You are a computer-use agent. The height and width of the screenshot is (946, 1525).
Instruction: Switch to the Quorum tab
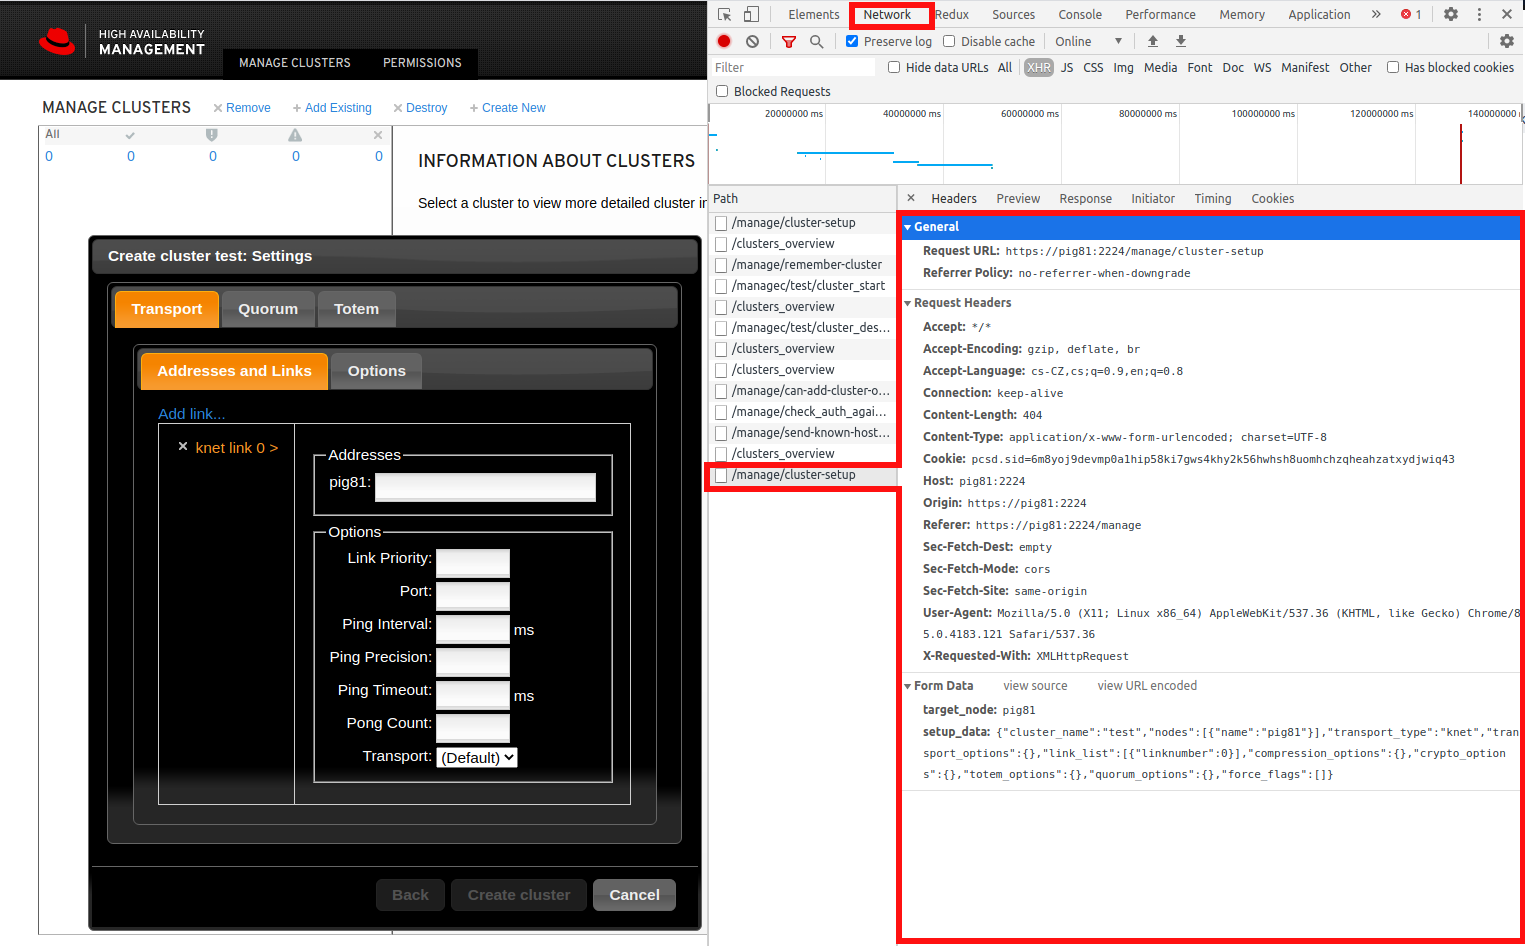coord(267,308)
